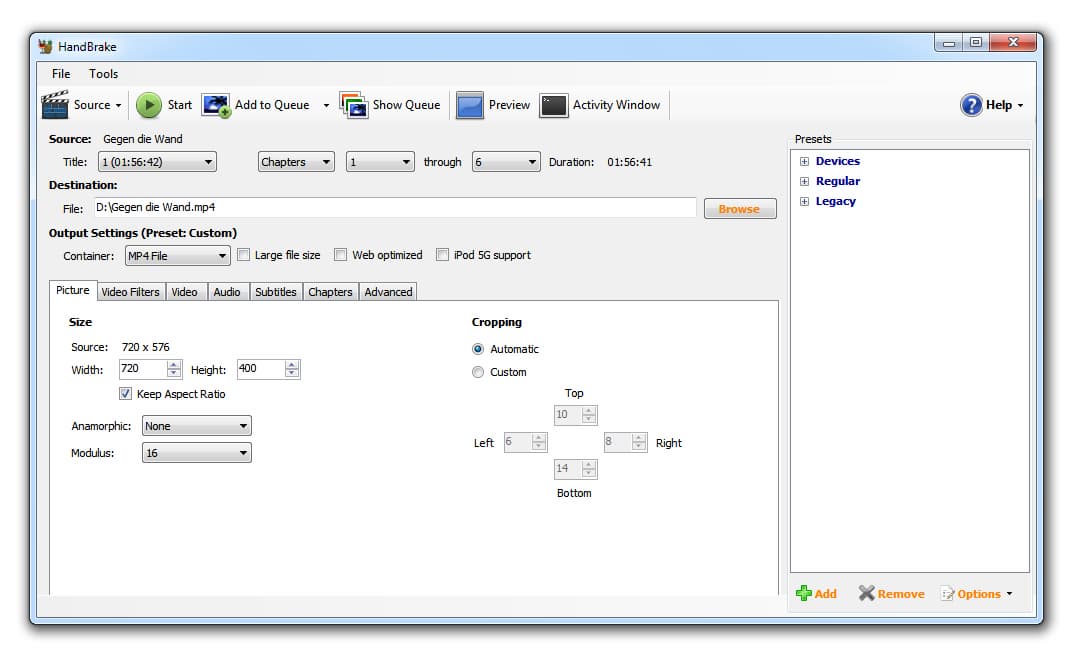This screenshot has width=1069, height=658.
Task: Click the Bottom crop stepper
Action: (589, 469)
